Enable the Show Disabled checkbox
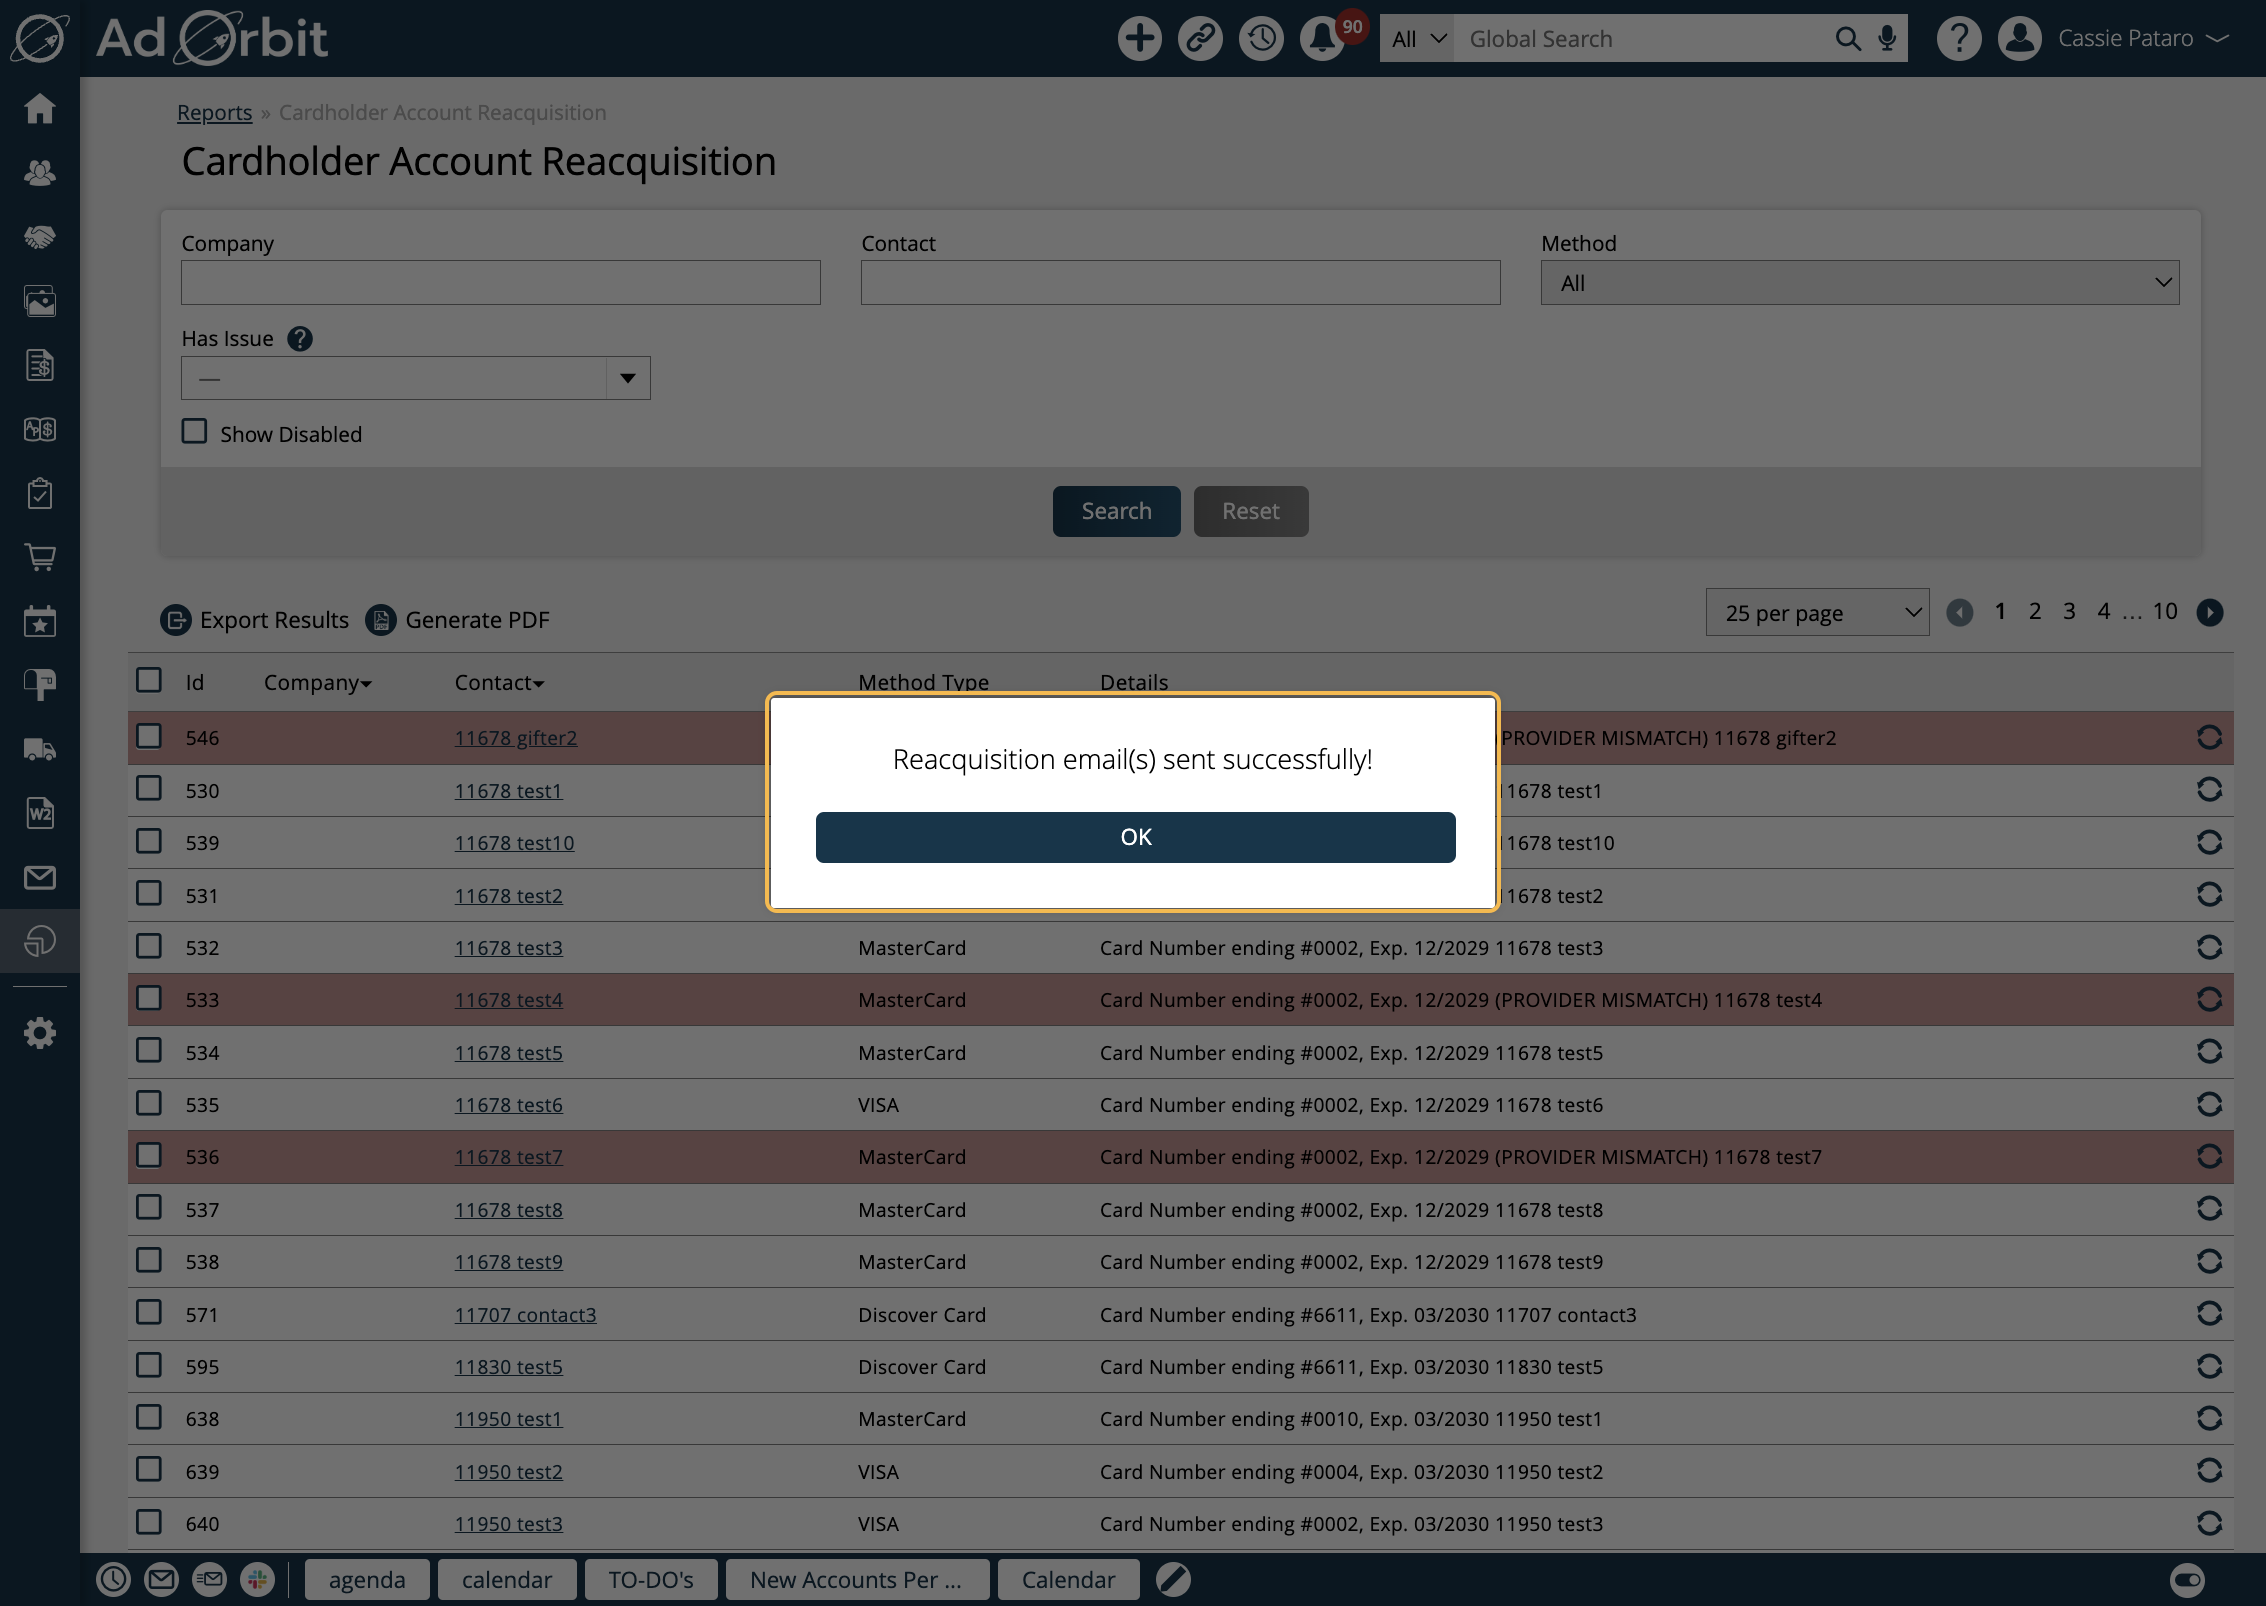 (x=194, y=432)
